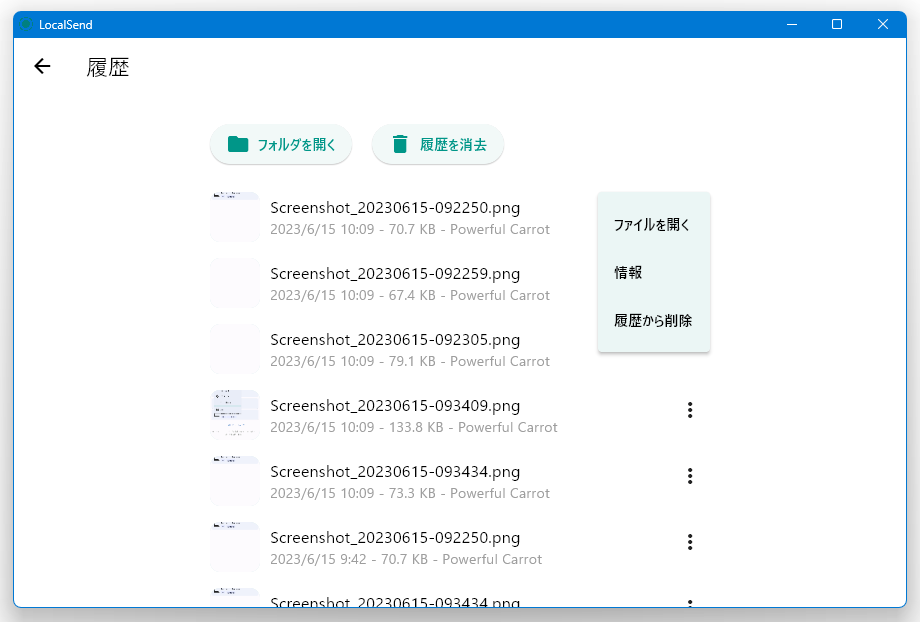Click the details line dated 2023/6/15 9:42

[406, 559]
